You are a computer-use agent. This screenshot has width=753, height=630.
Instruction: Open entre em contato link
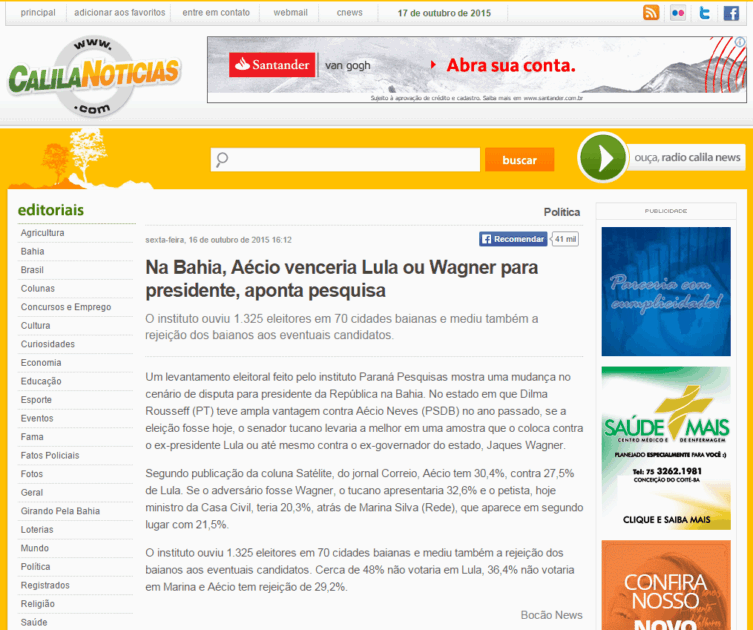tap(216, 13)
